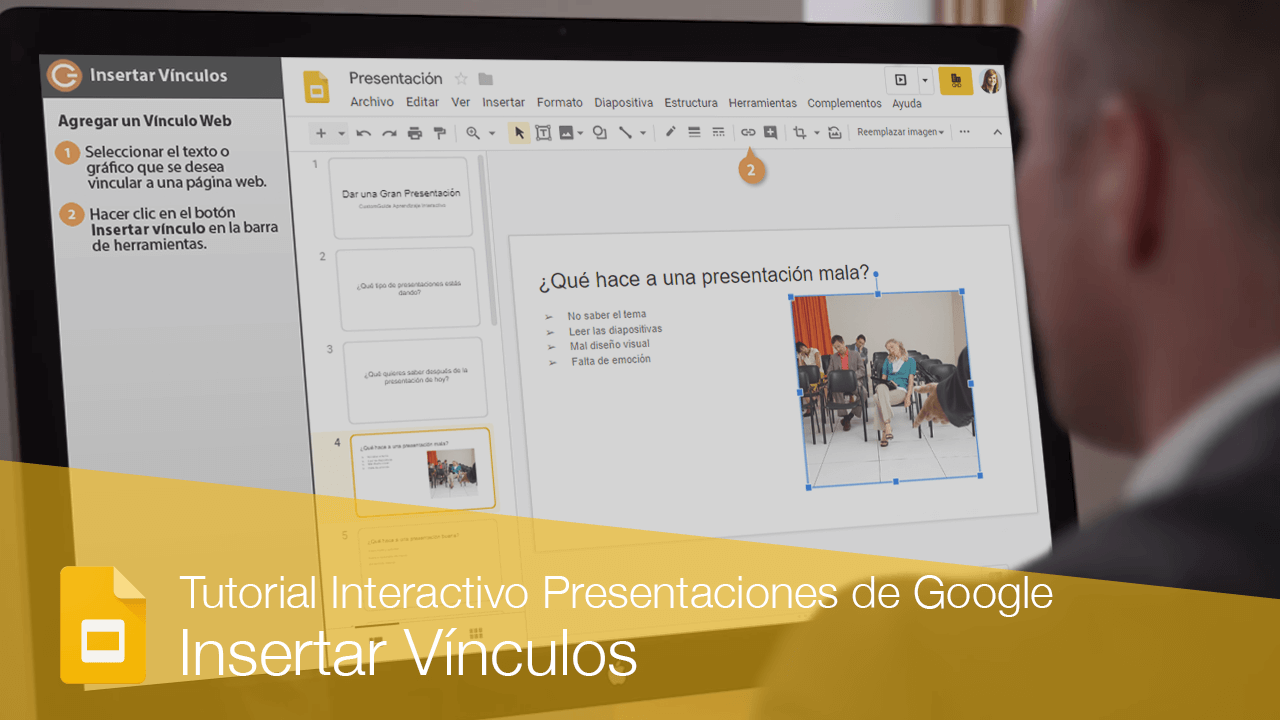This screenshot has height=720, width=1280.
Task: Open the move-to-folder icon beside the title
Action: click(486, 79)
